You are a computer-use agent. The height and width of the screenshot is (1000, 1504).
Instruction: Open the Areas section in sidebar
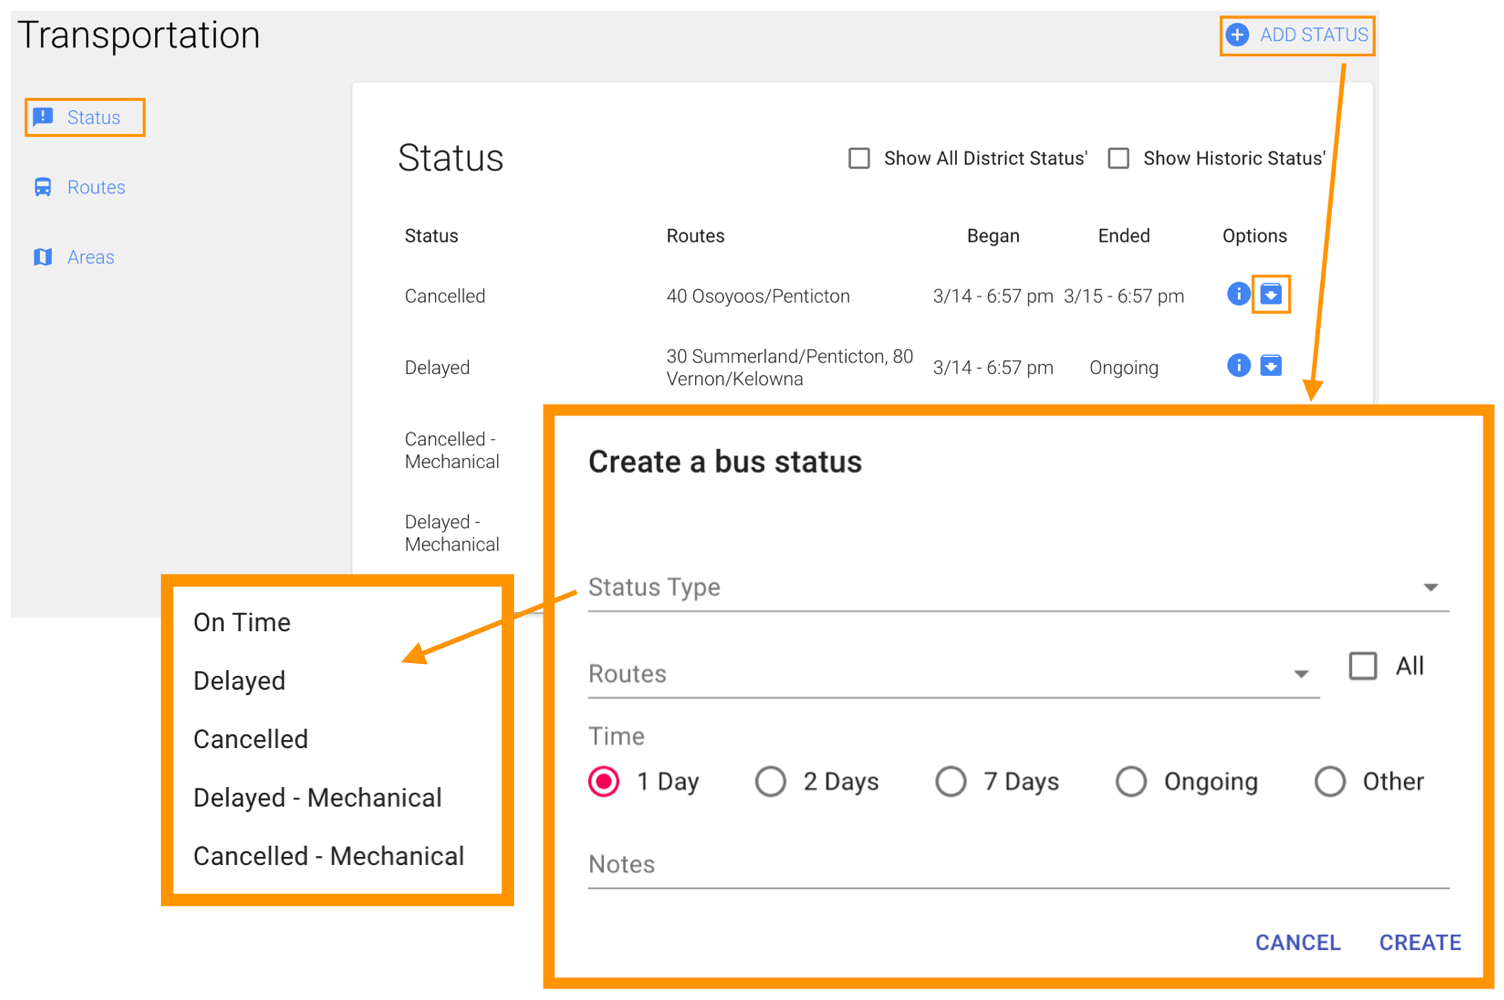coord(75,257)
